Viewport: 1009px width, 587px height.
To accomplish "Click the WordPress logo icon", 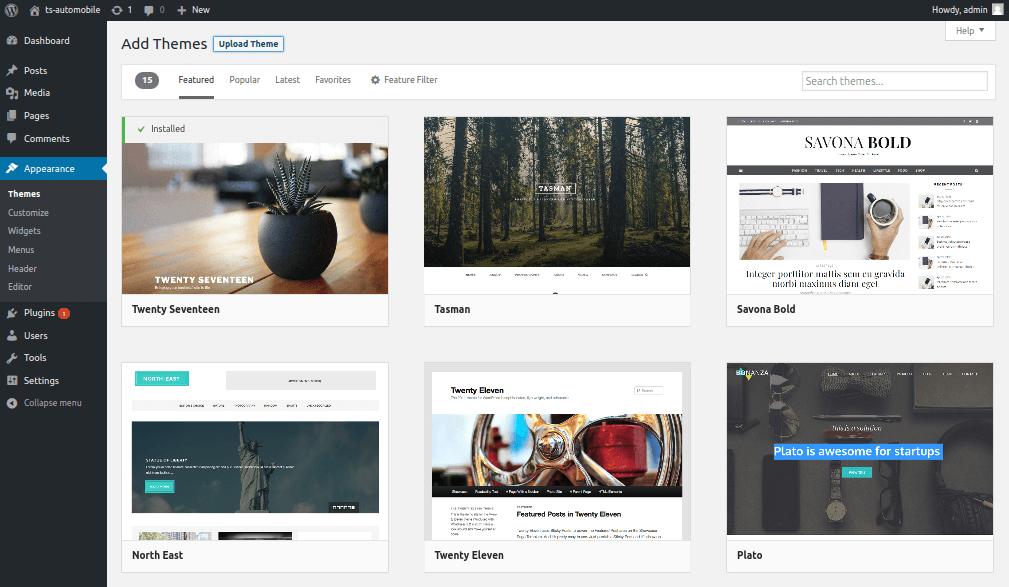I will tap(12, 9).
